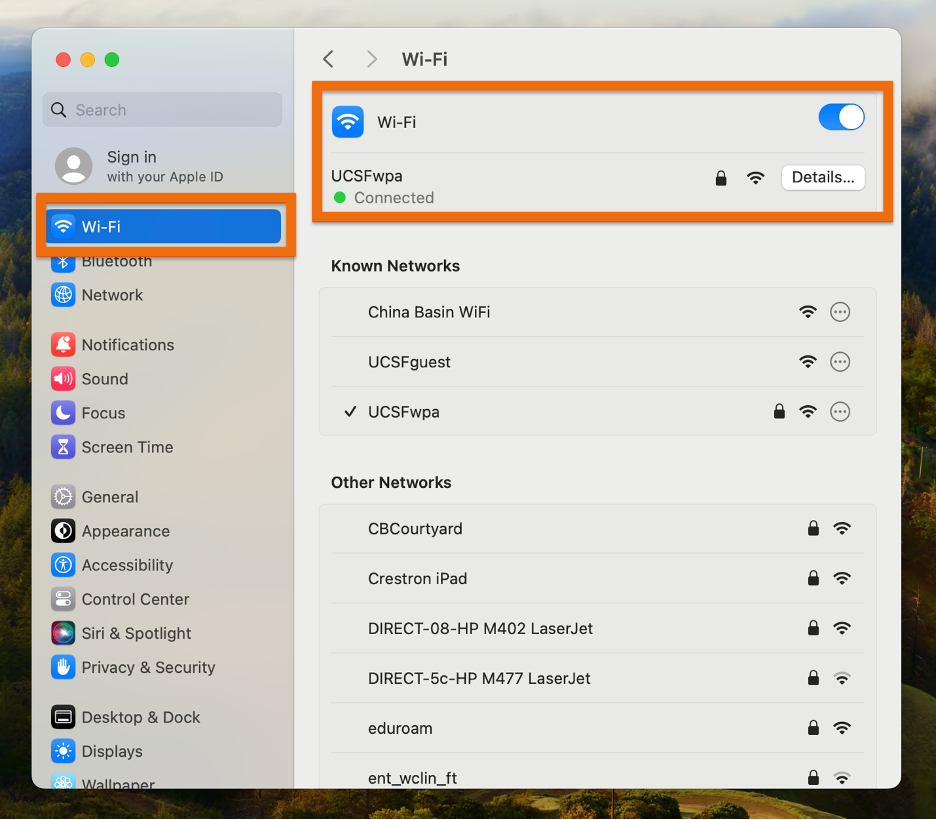Click the Desktop & Dock icon

pos(63,717)
